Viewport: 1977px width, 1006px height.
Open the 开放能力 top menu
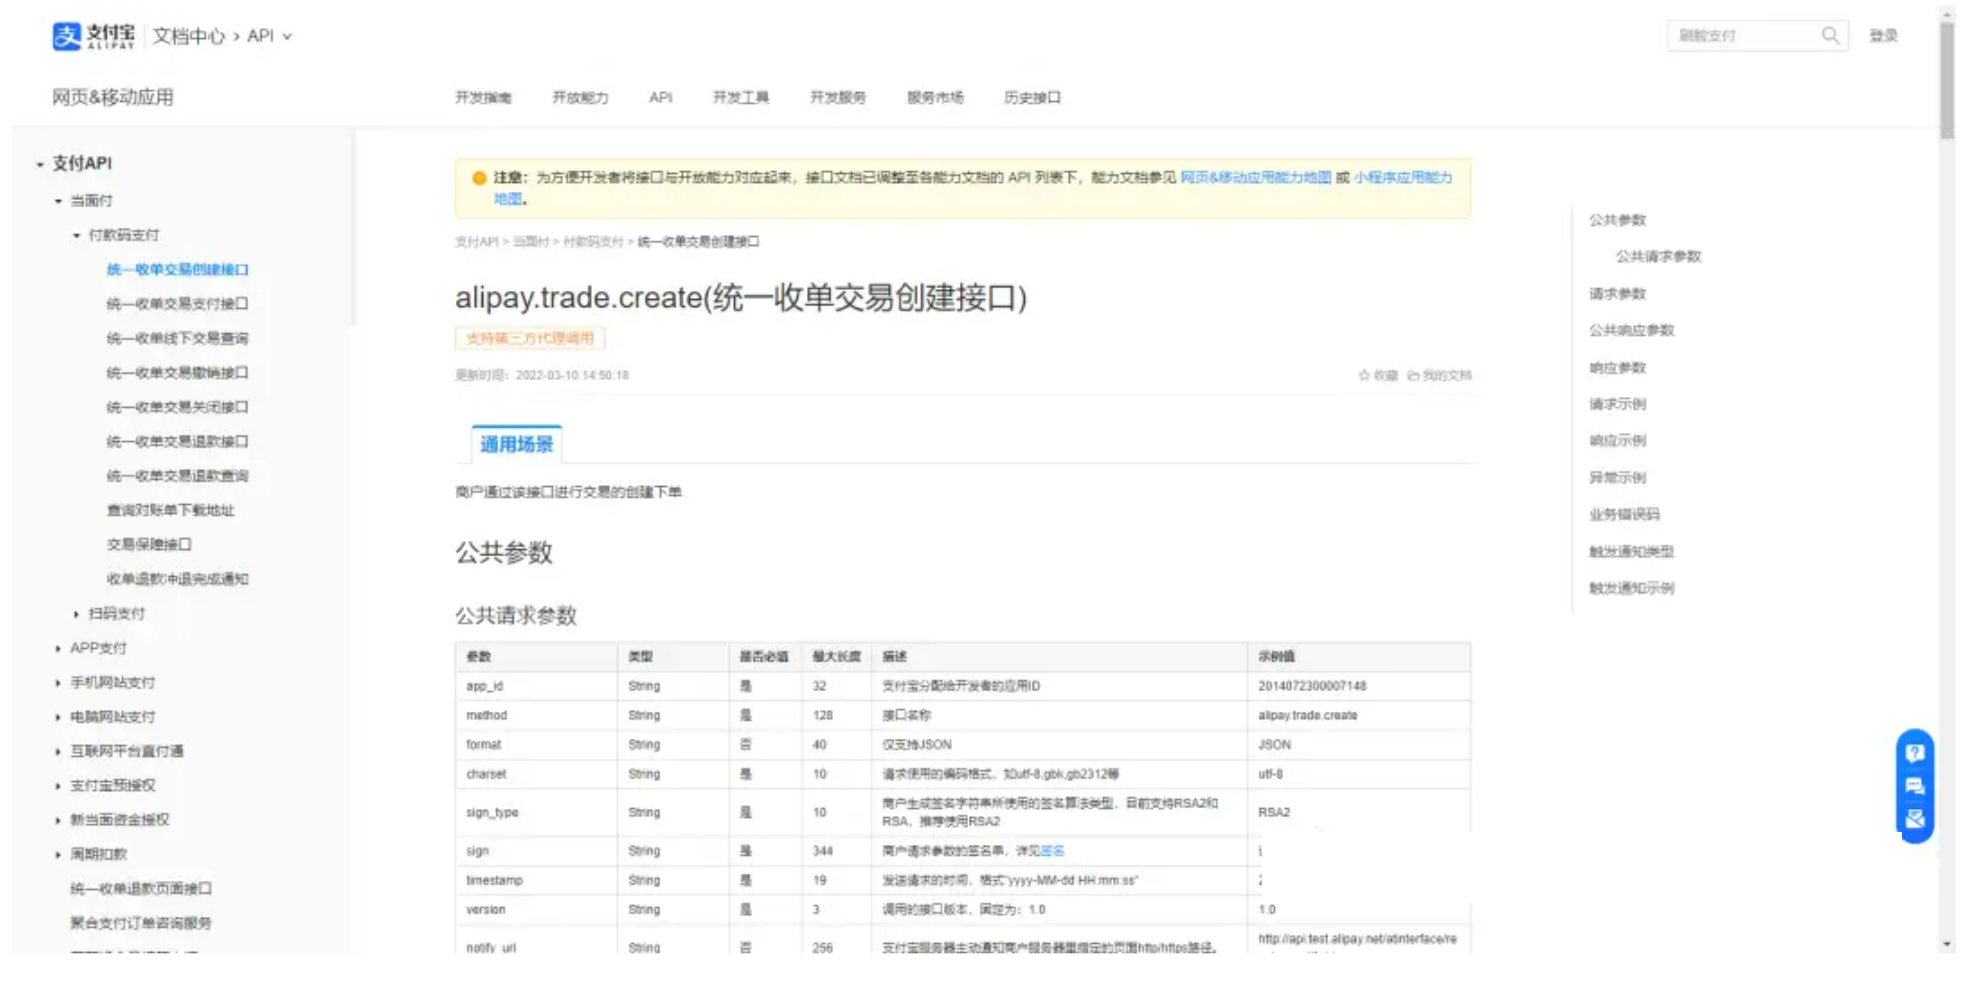pos(580,98)
